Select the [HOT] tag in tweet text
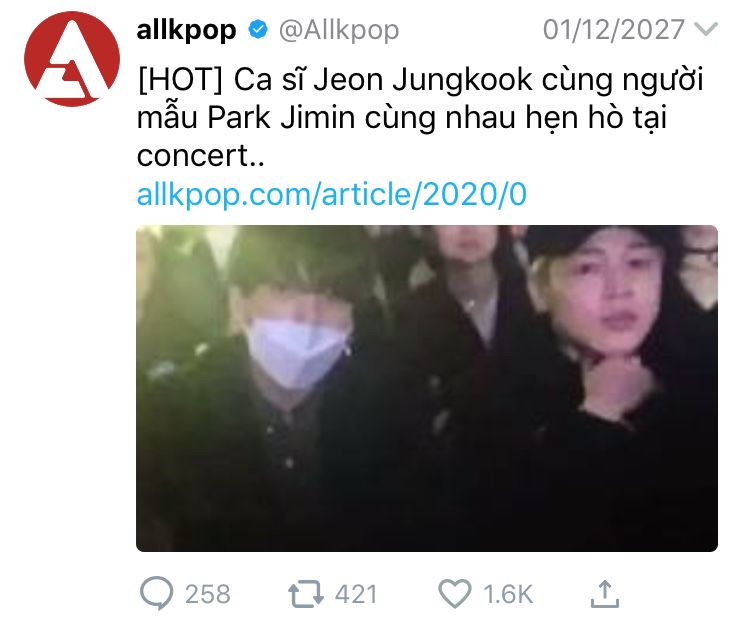 180,80
